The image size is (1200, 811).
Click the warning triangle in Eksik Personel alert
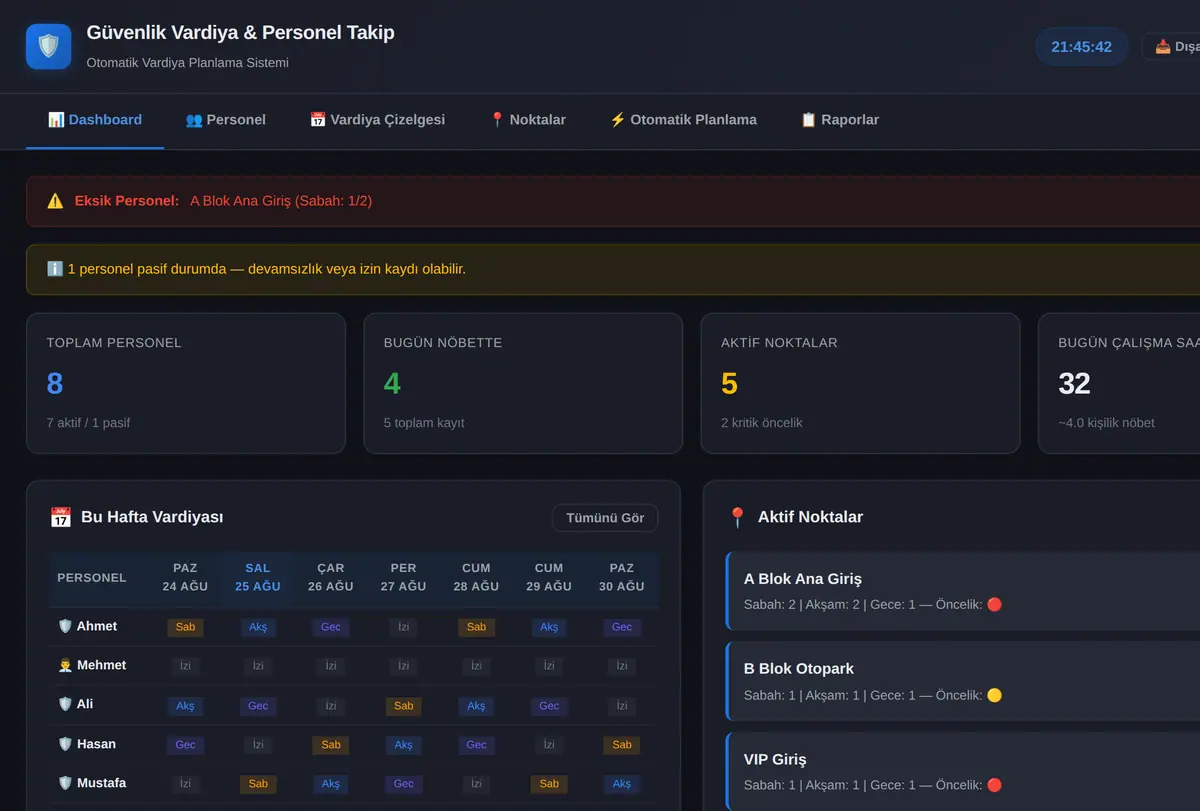coord(55,201)
